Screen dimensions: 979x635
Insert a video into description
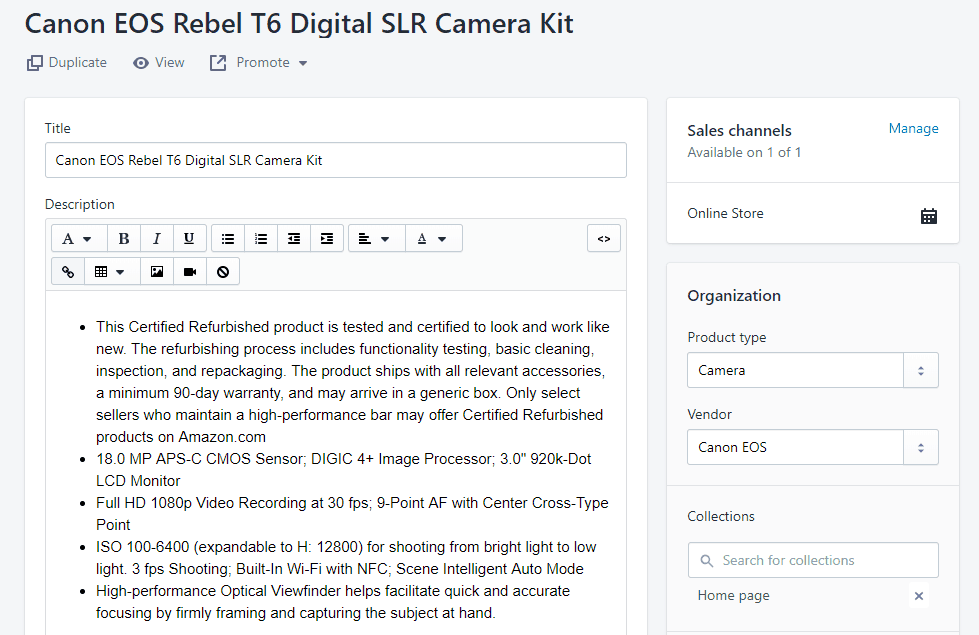(190, 272)
